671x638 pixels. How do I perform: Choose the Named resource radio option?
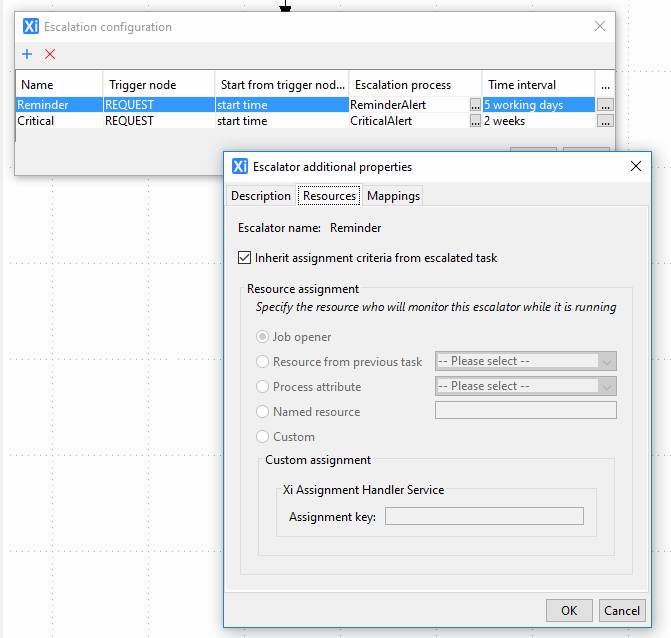pyautogui.click(x=263, y=412)
